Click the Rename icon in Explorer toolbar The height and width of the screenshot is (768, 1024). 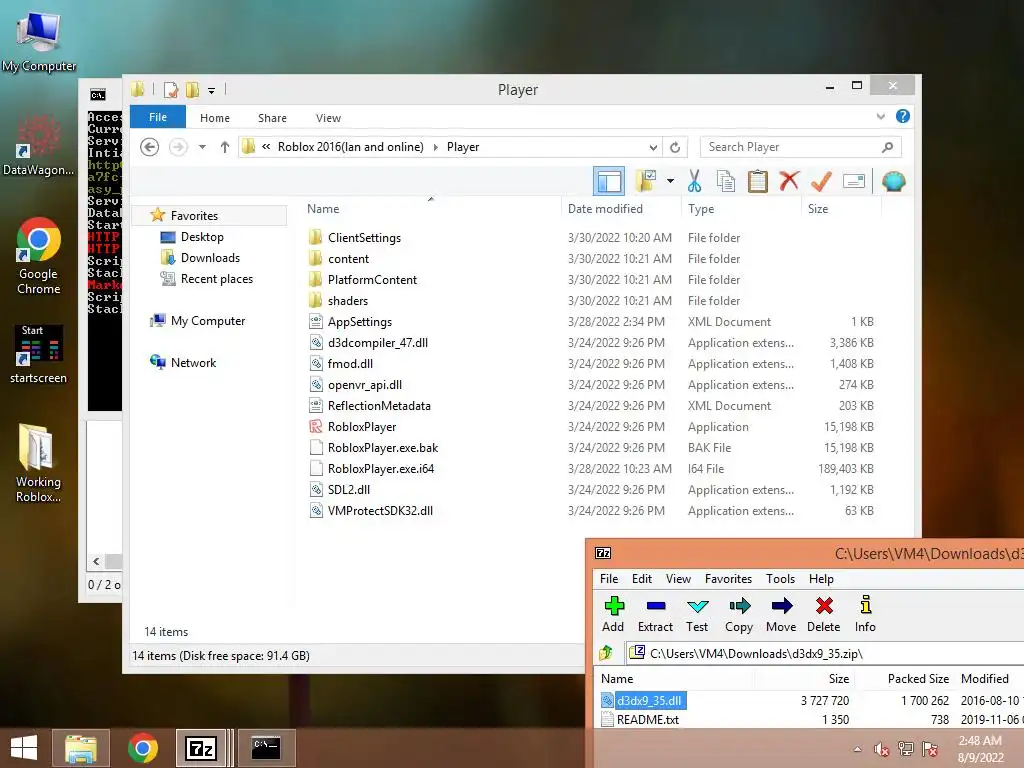click(854, 181)
